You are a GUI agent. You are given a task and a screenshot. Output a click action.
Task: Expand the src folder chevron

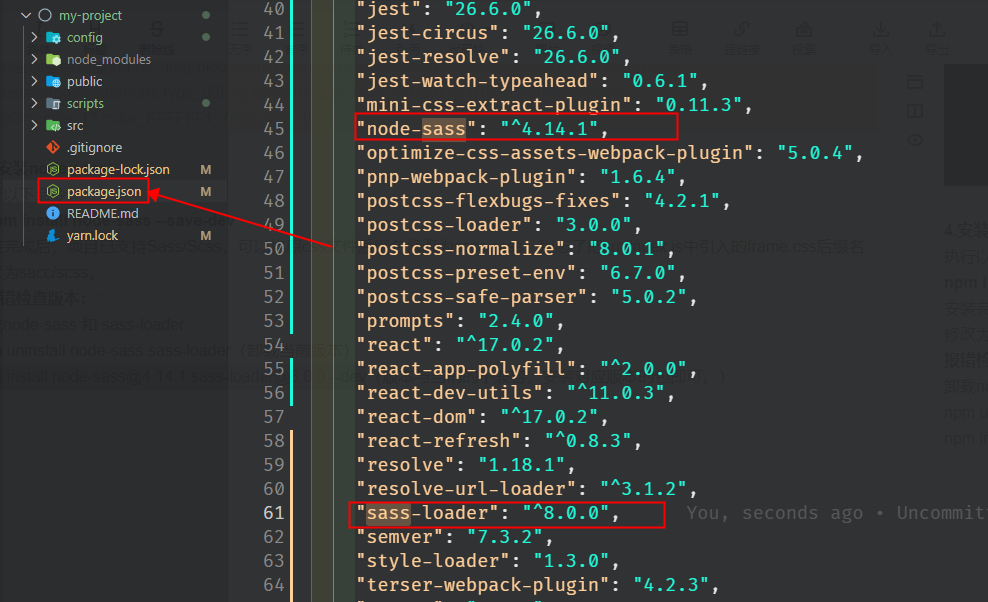pos(34,125)
